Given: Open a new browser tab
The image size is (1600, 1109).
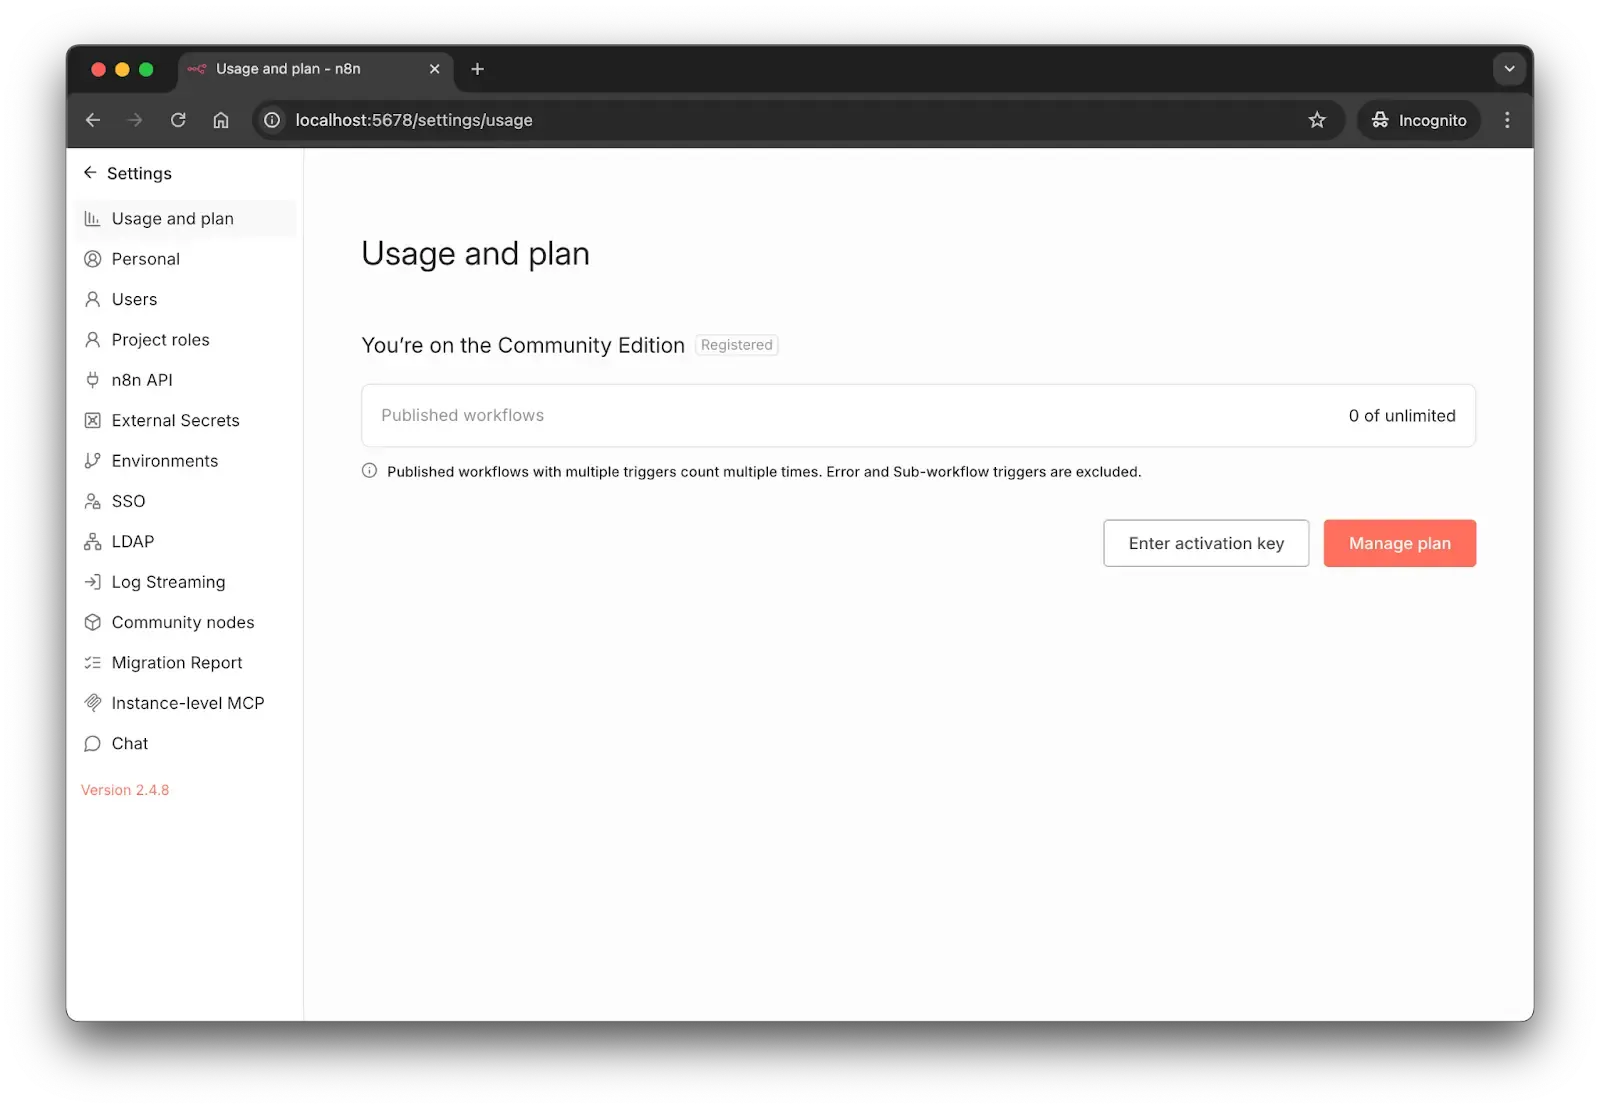Looking at the screenshot, I should [x=477, y=69].
